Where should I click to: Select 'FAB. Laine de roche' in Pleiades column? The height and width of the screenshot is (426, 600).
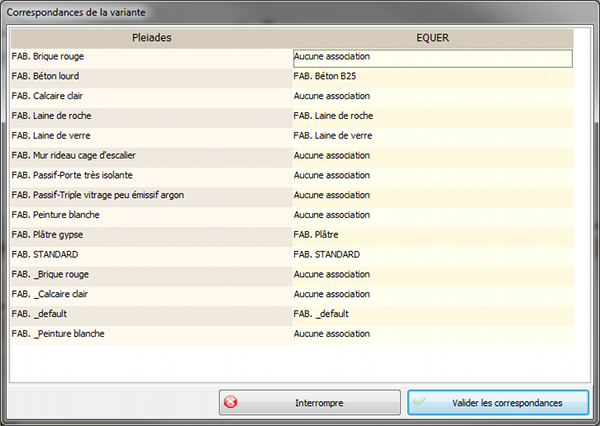(152, 118)
